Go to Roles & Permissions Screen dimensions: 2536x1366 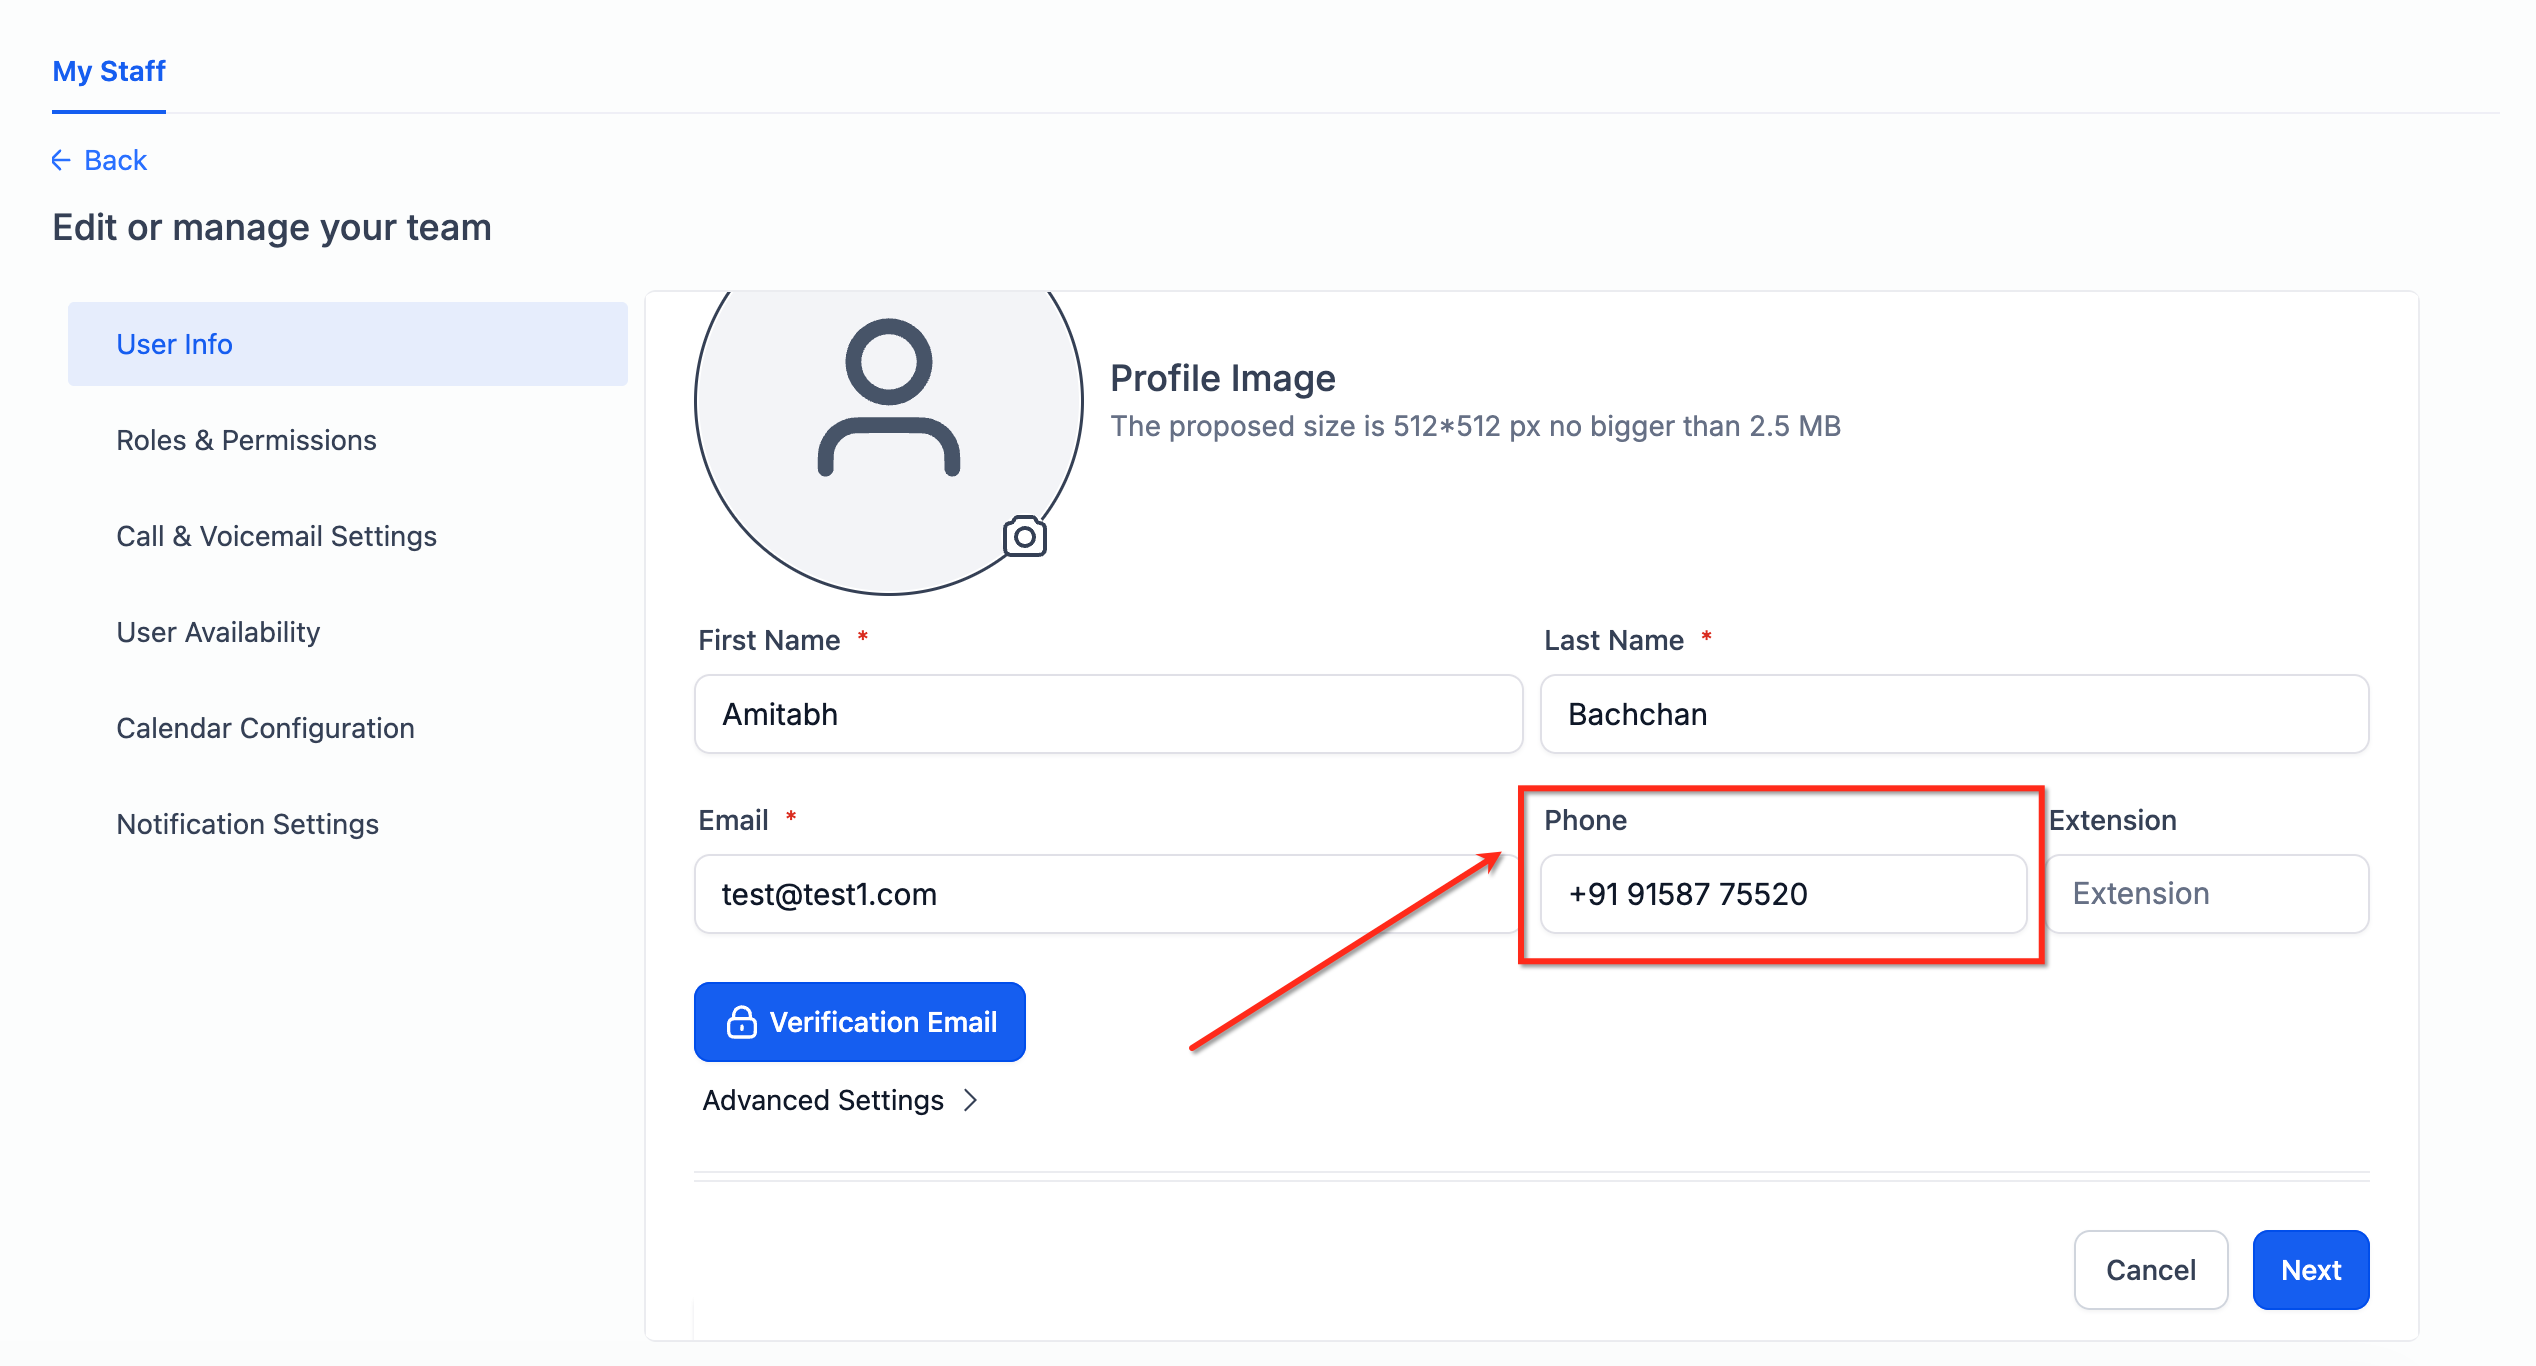(x=246, y=440)
